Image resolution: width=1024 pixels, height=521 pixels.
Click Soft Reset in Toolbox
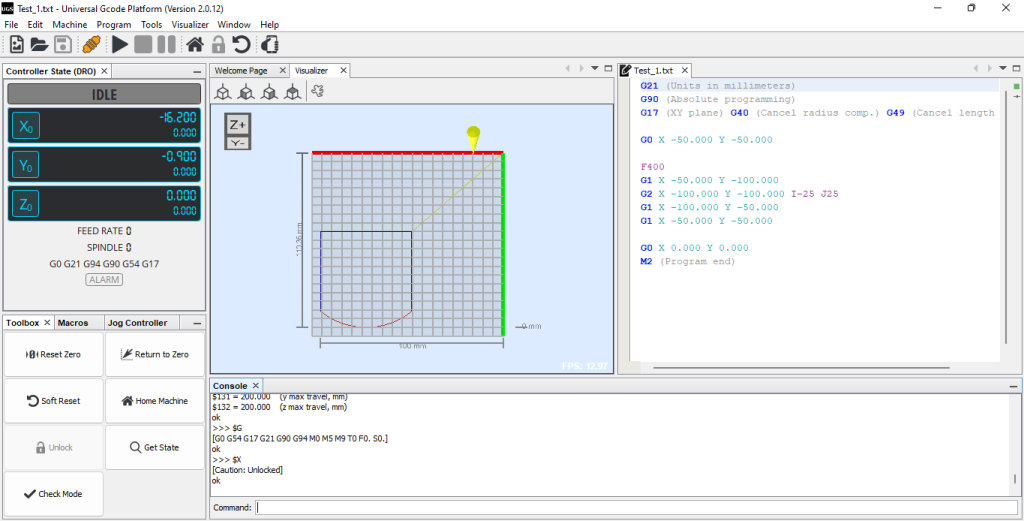pyautogui.click(x=54, y=401)
